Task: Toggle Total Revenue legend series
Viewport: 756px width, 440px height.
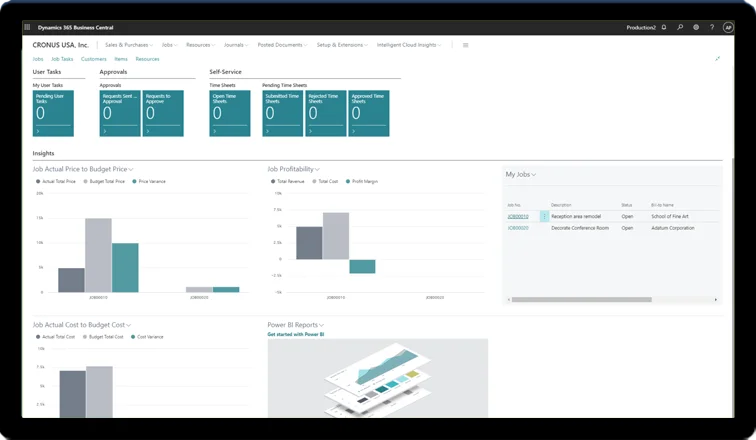Action: point(289,181)
